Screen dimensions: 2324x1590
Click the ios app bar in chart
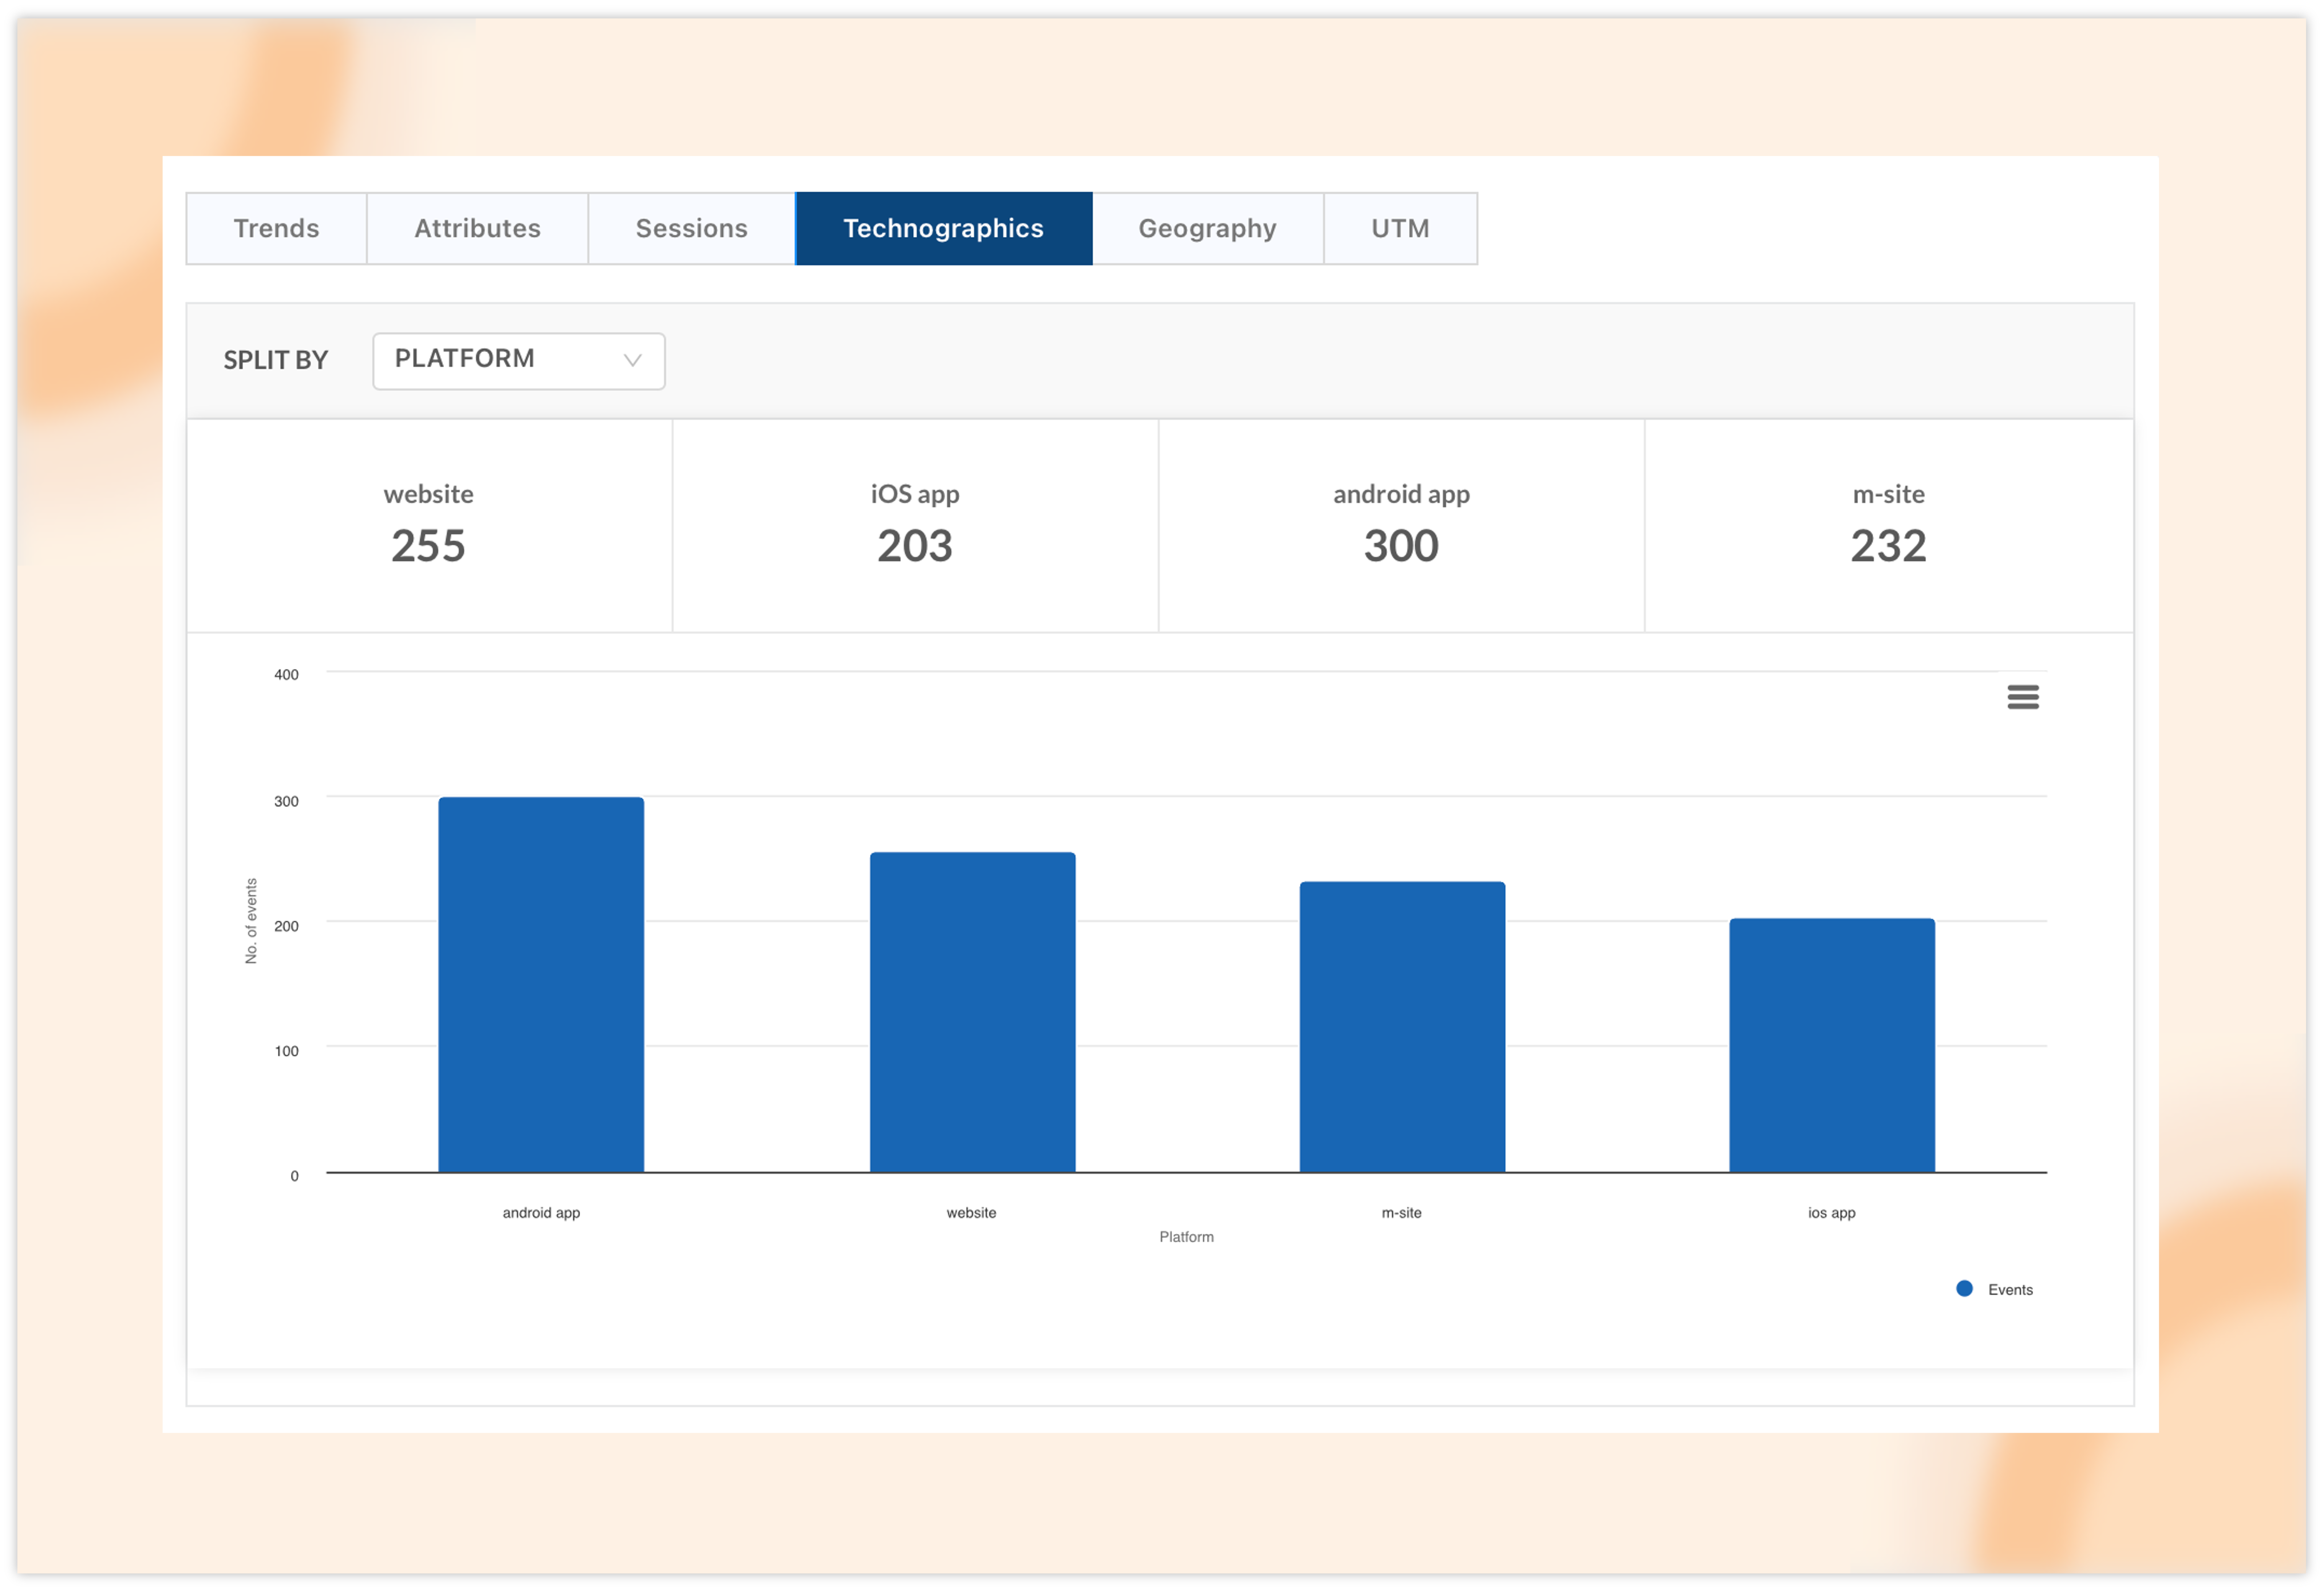(1831, 1045)
